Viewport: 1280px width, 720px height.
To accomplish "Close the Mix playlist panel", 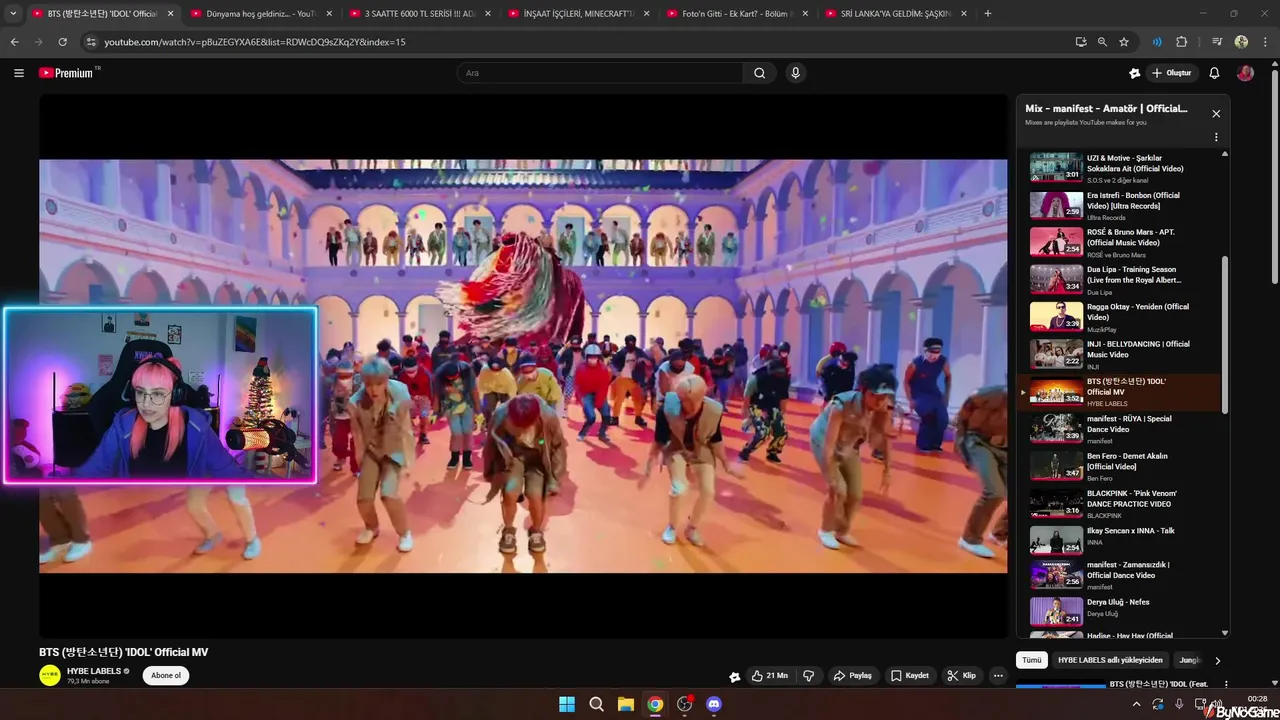I will click(1216, 114).
